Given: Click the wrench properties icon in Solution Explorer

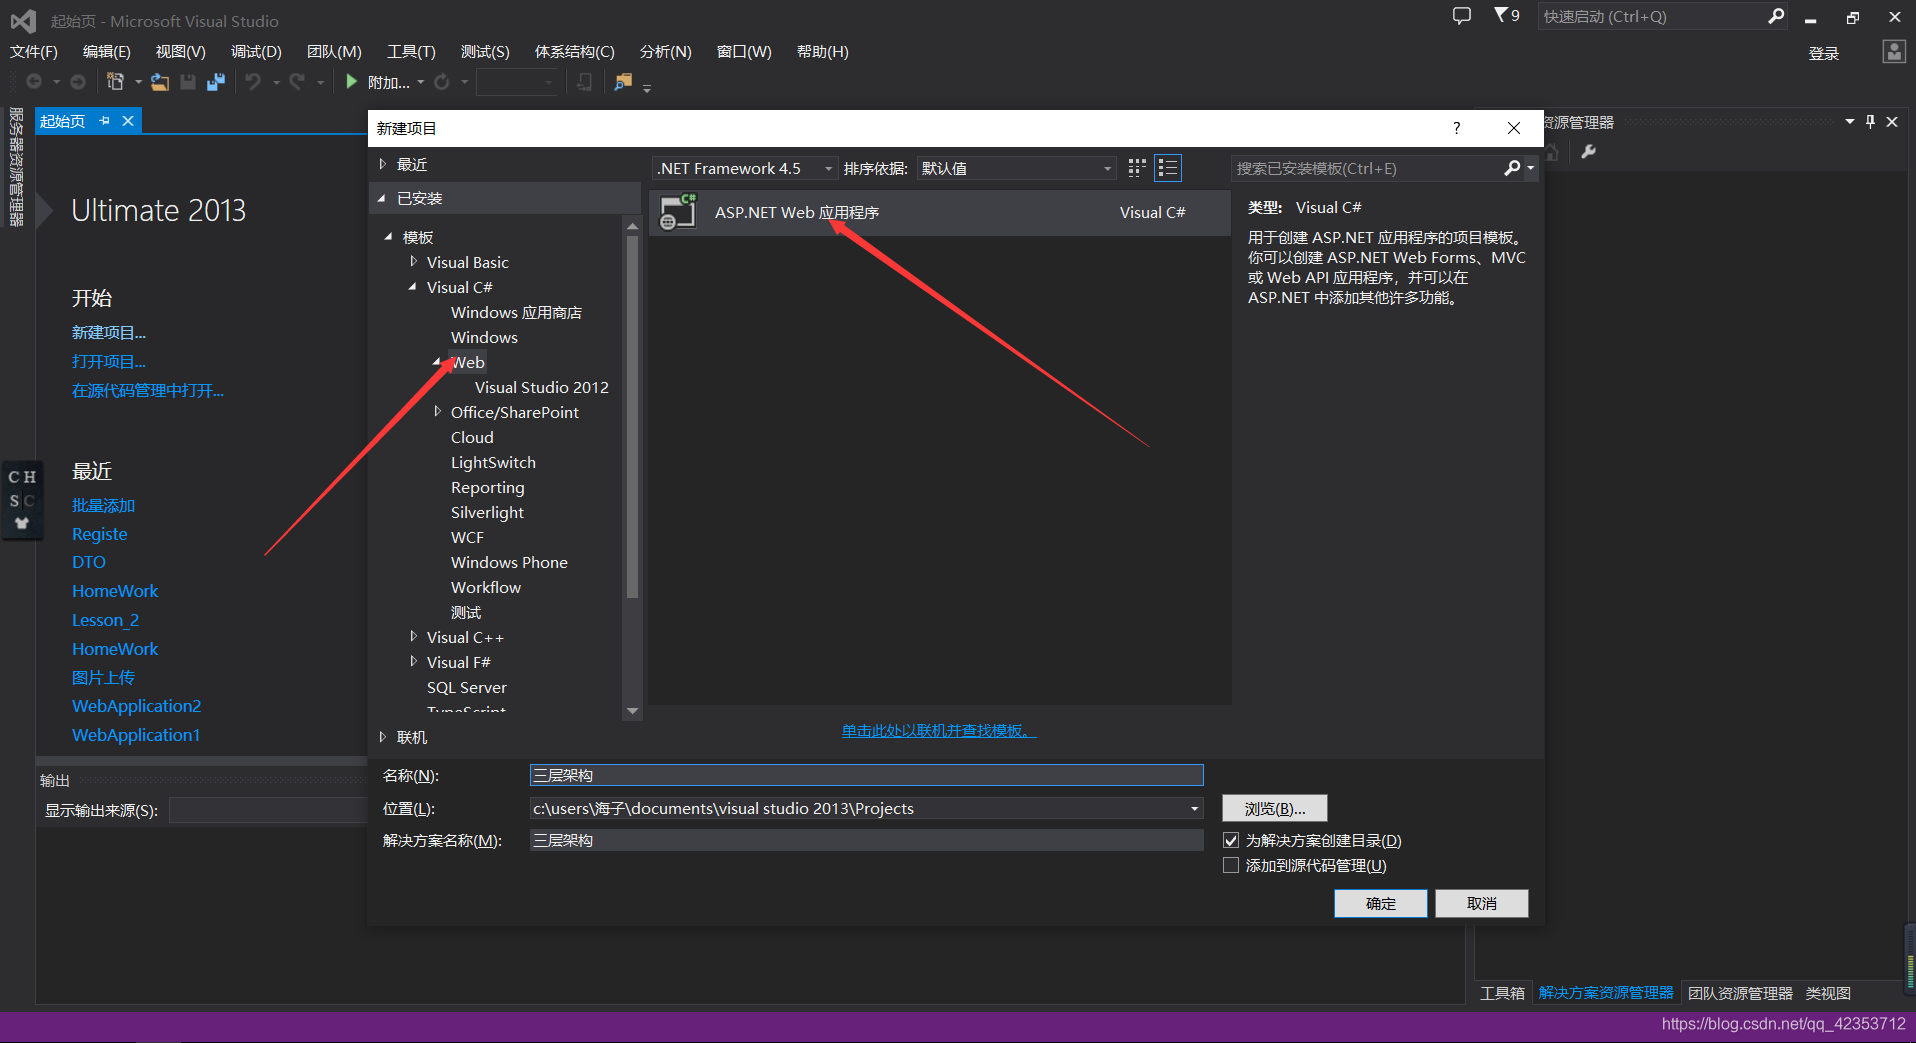Looking at the screenshot, I should (x=1588, y=152).
